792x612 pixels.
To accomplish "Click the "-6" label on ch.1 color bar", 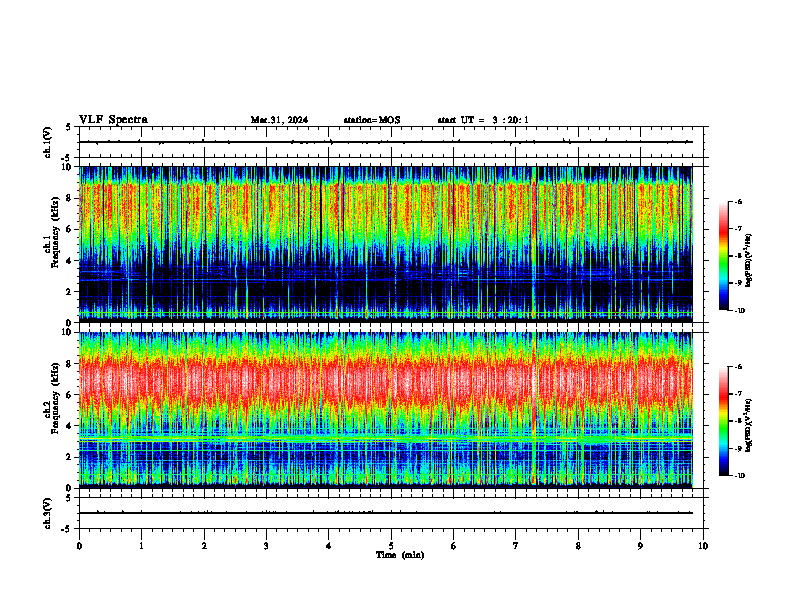I will (738, 201).
